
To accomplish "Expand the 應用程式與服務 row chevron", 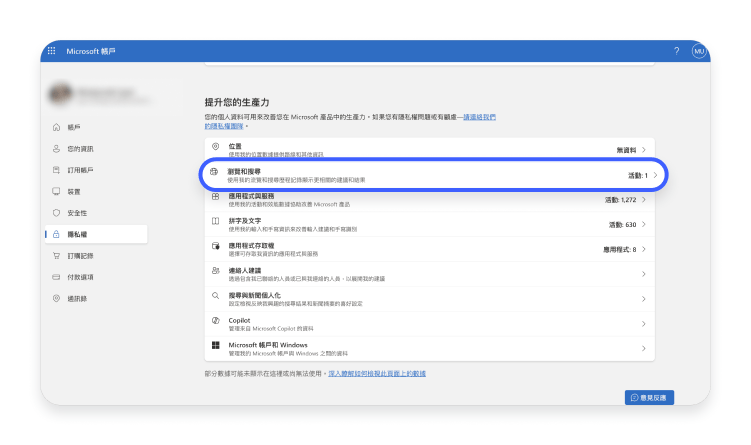I will point(644,200).
